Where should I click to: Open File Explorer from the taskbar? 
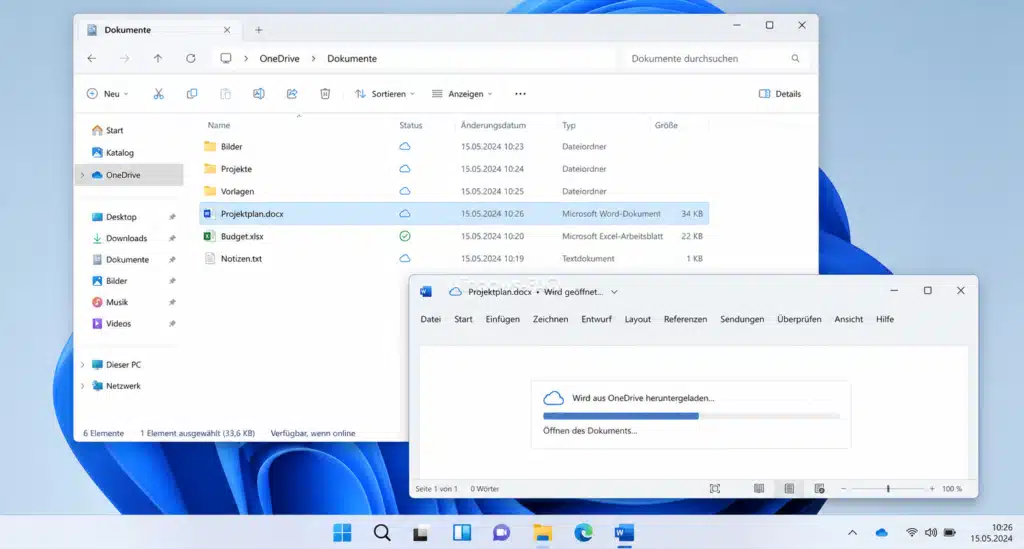(x=542, y=533)
